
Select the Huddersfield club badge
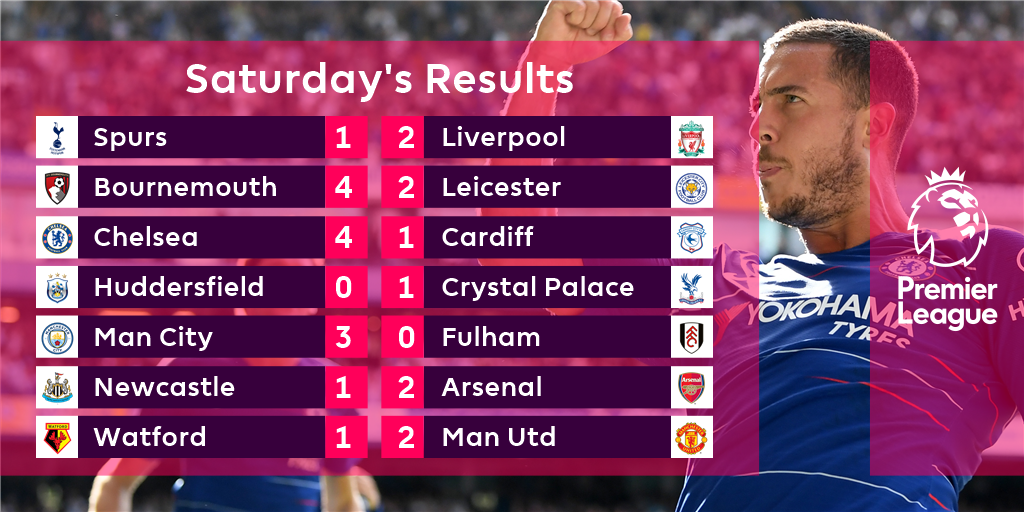[x=57, y=287]
